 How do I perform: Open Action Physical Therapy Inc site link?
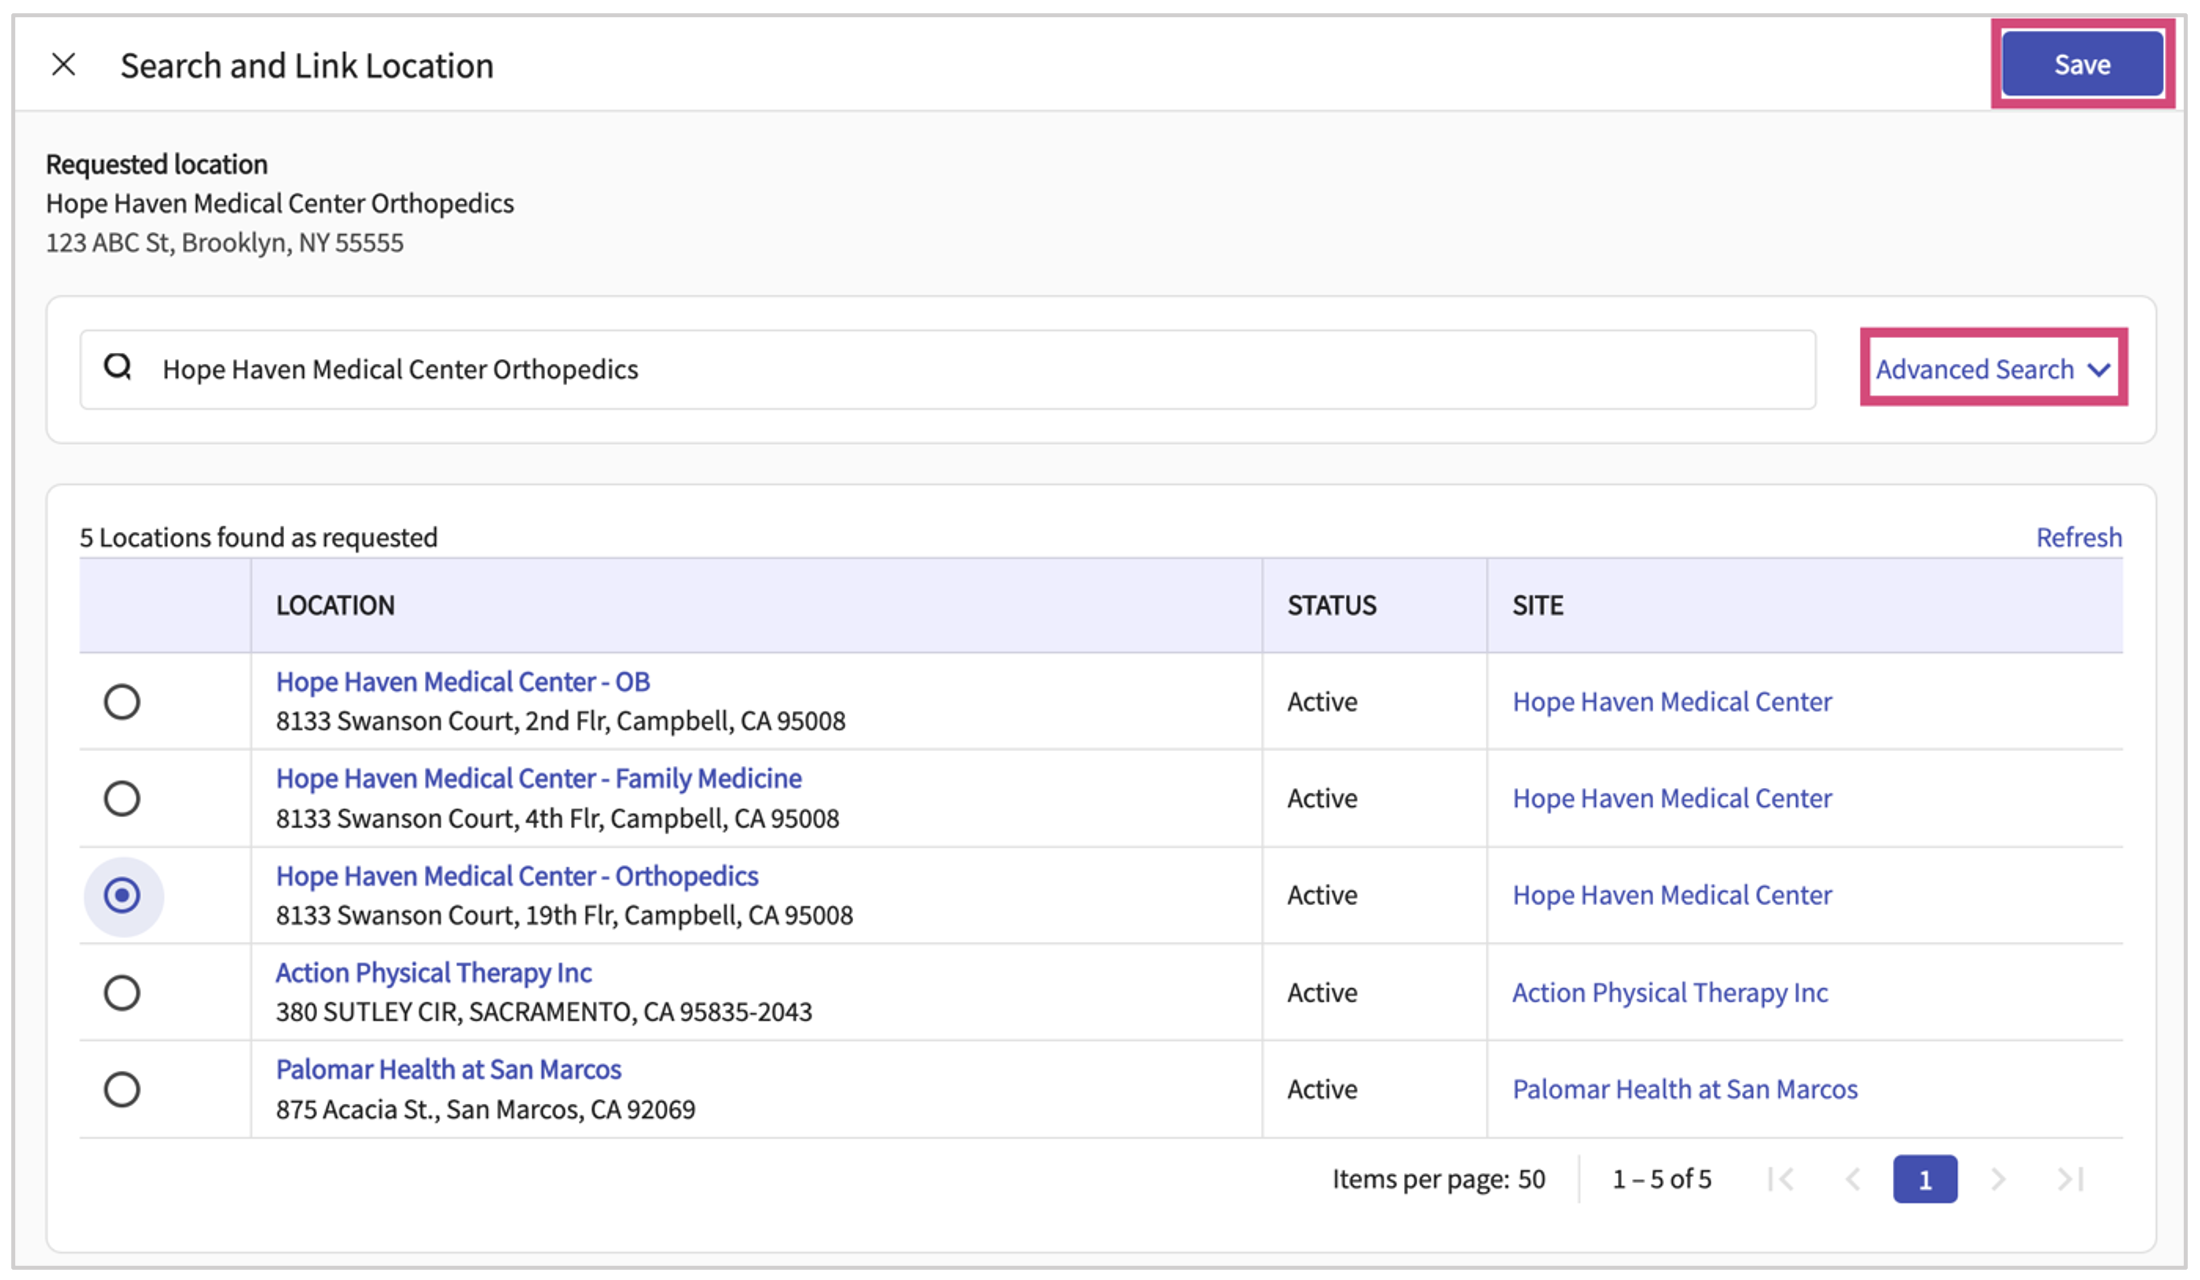[1669, 992]
